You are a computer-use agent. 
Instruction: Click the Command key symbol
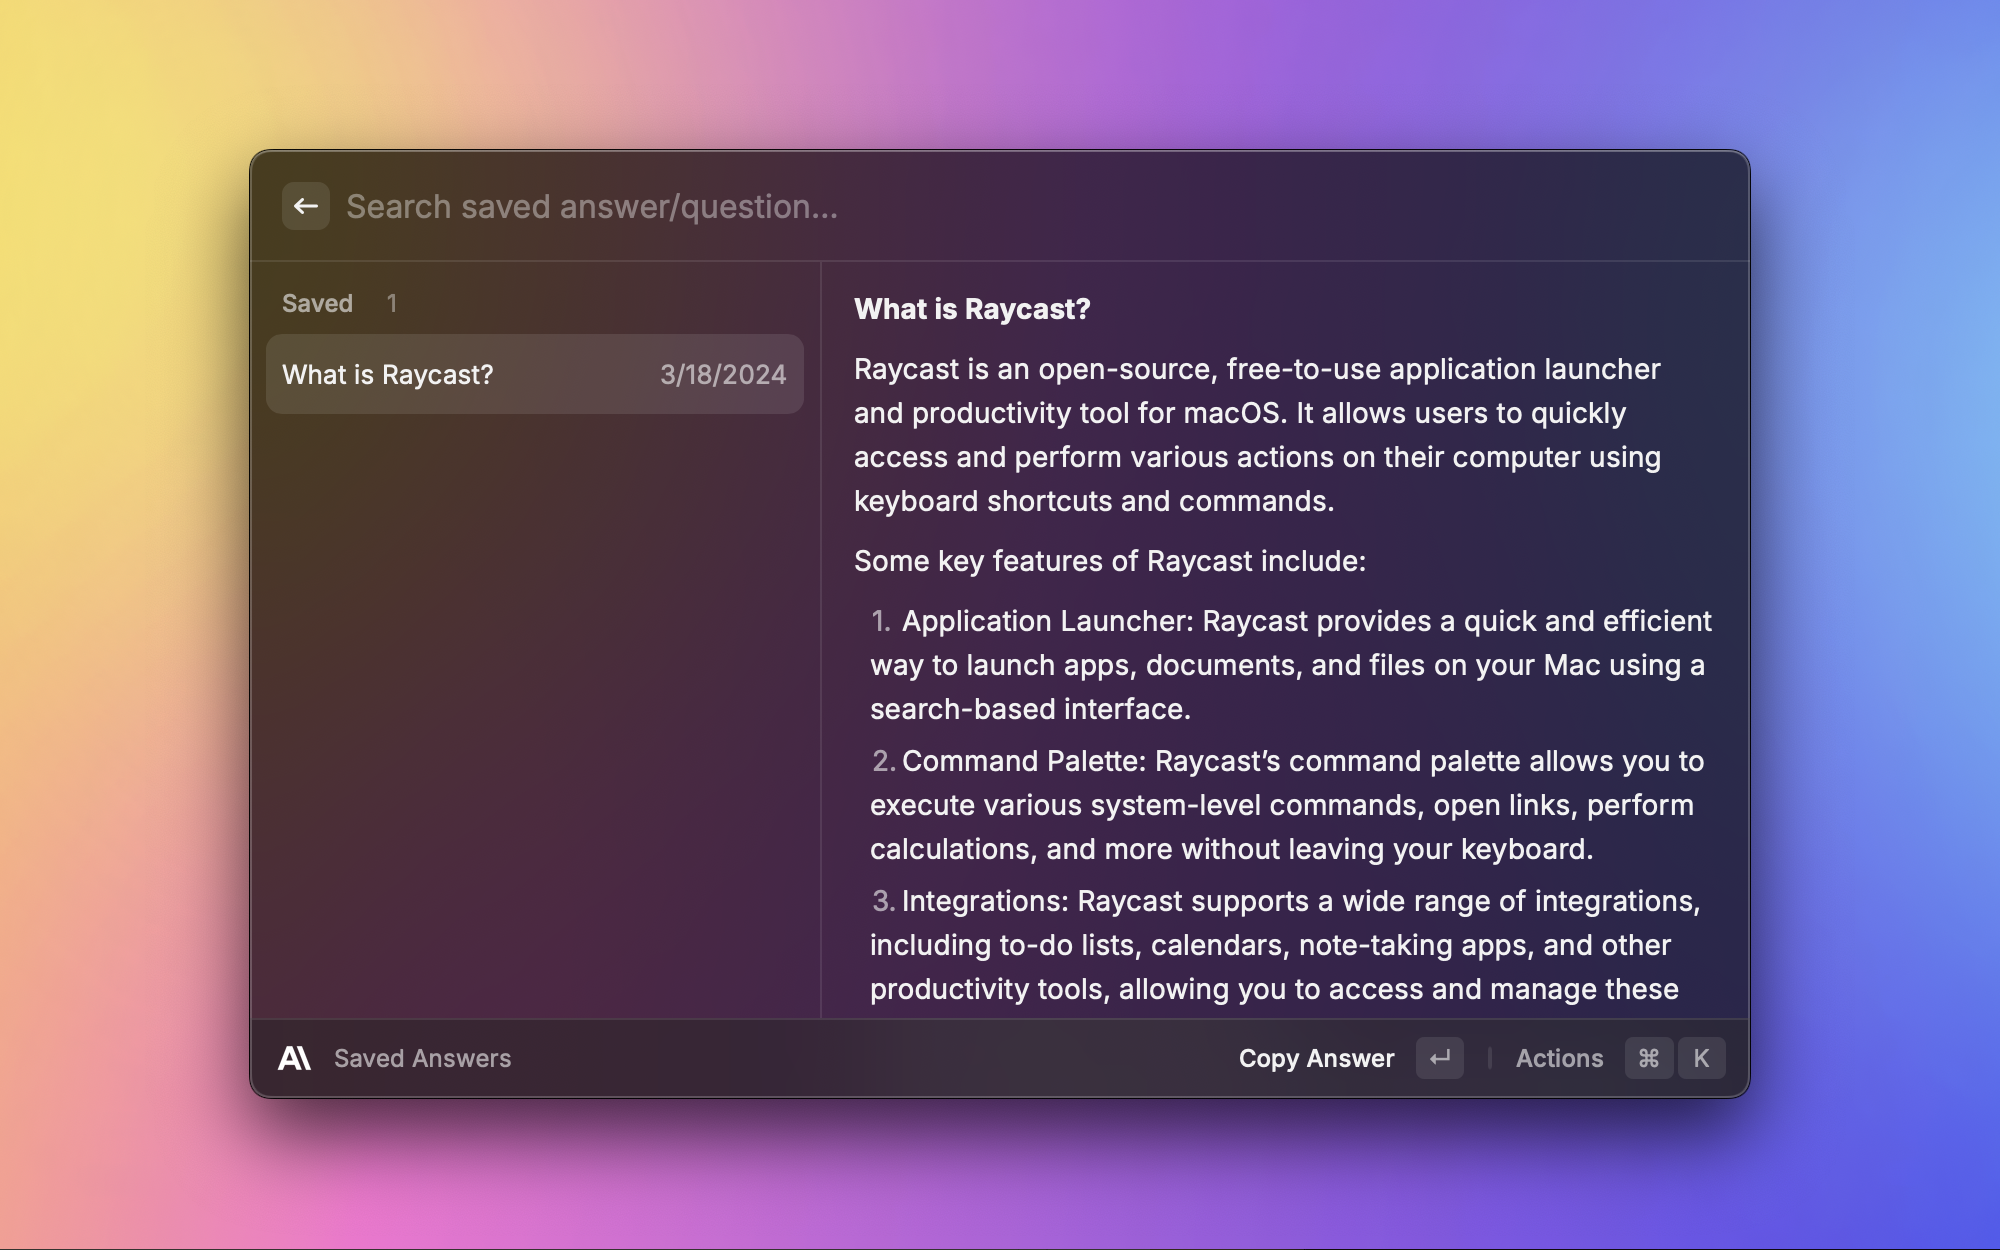pyautogui.click(x=1649, y=1058)
